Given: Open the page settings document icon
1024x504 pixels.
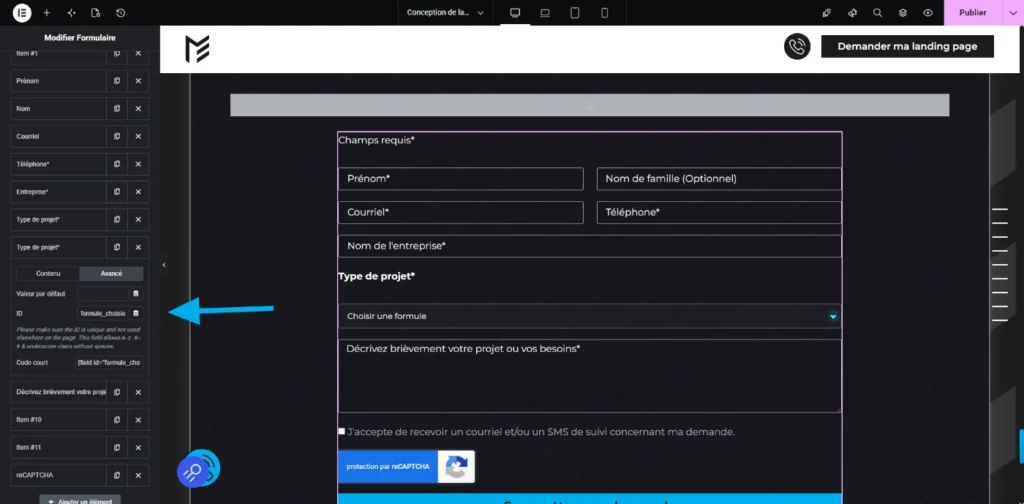Looking at the screenshot, I should coord(96,12).
